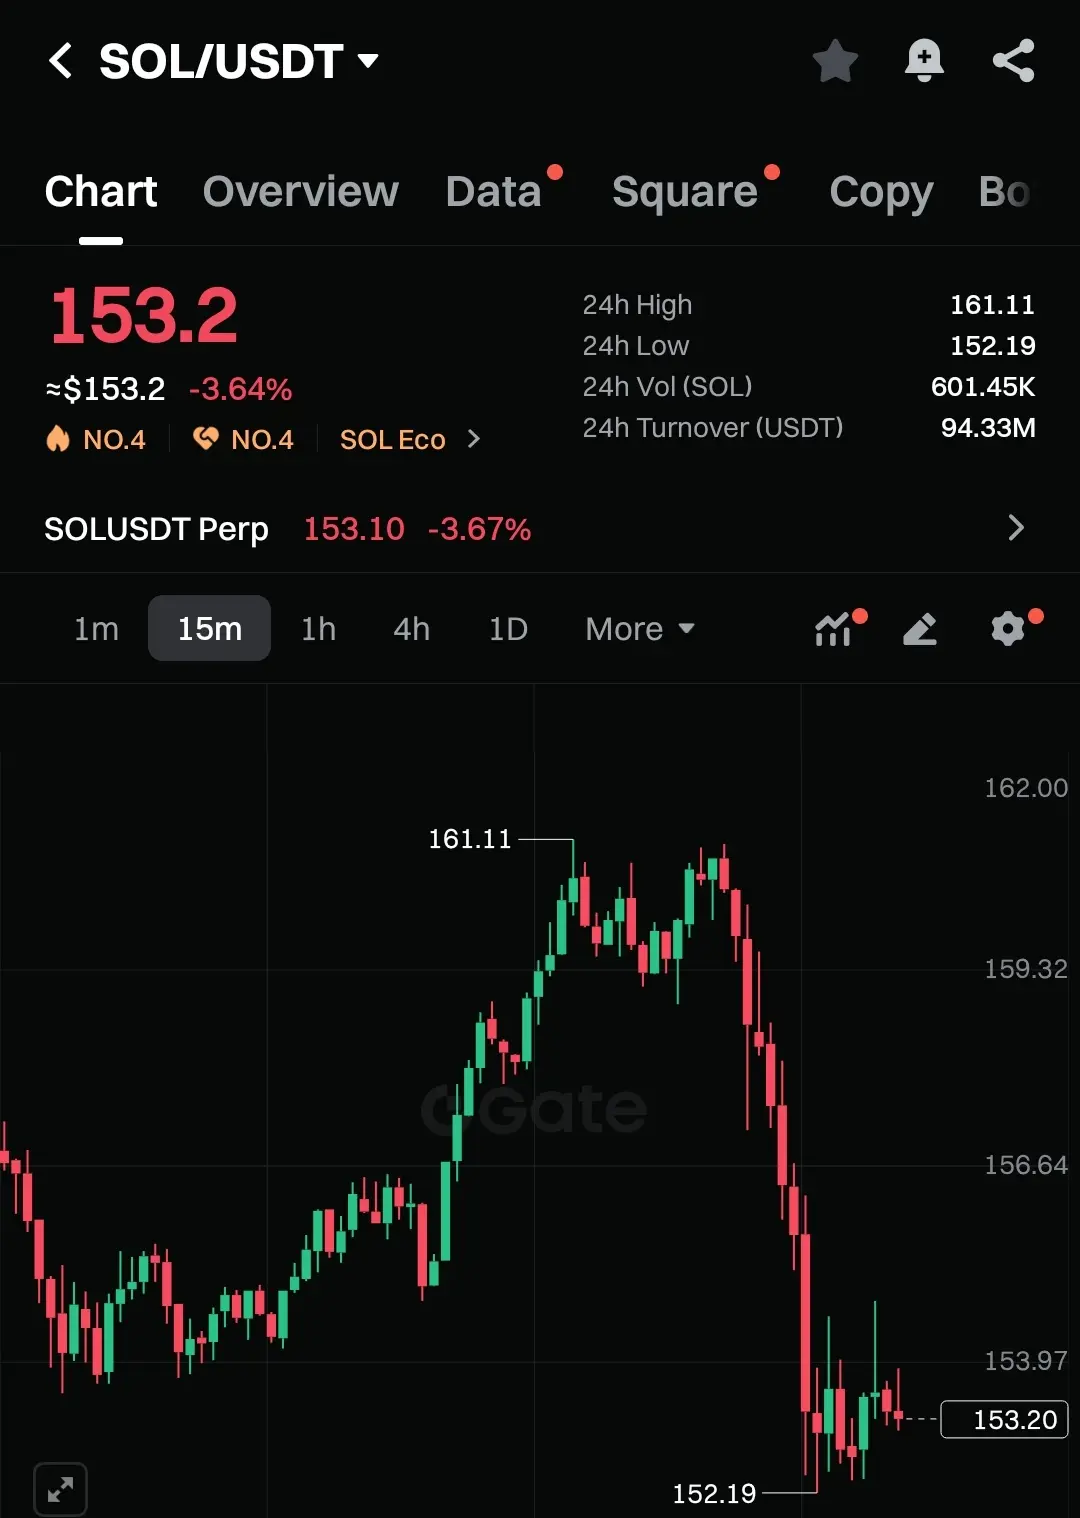Share this SOL/USDT chart
Image resolution: width=1080 pixels, height=1518 pixels.
(1013, 61)
